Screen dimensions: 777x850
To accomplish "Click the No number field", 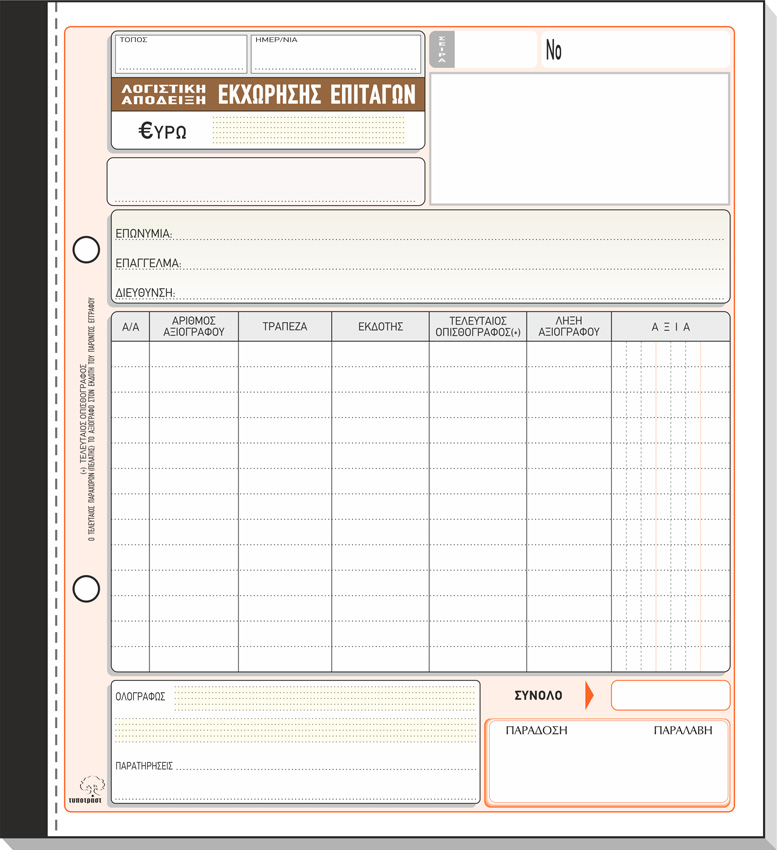I will tap(637, 49).
